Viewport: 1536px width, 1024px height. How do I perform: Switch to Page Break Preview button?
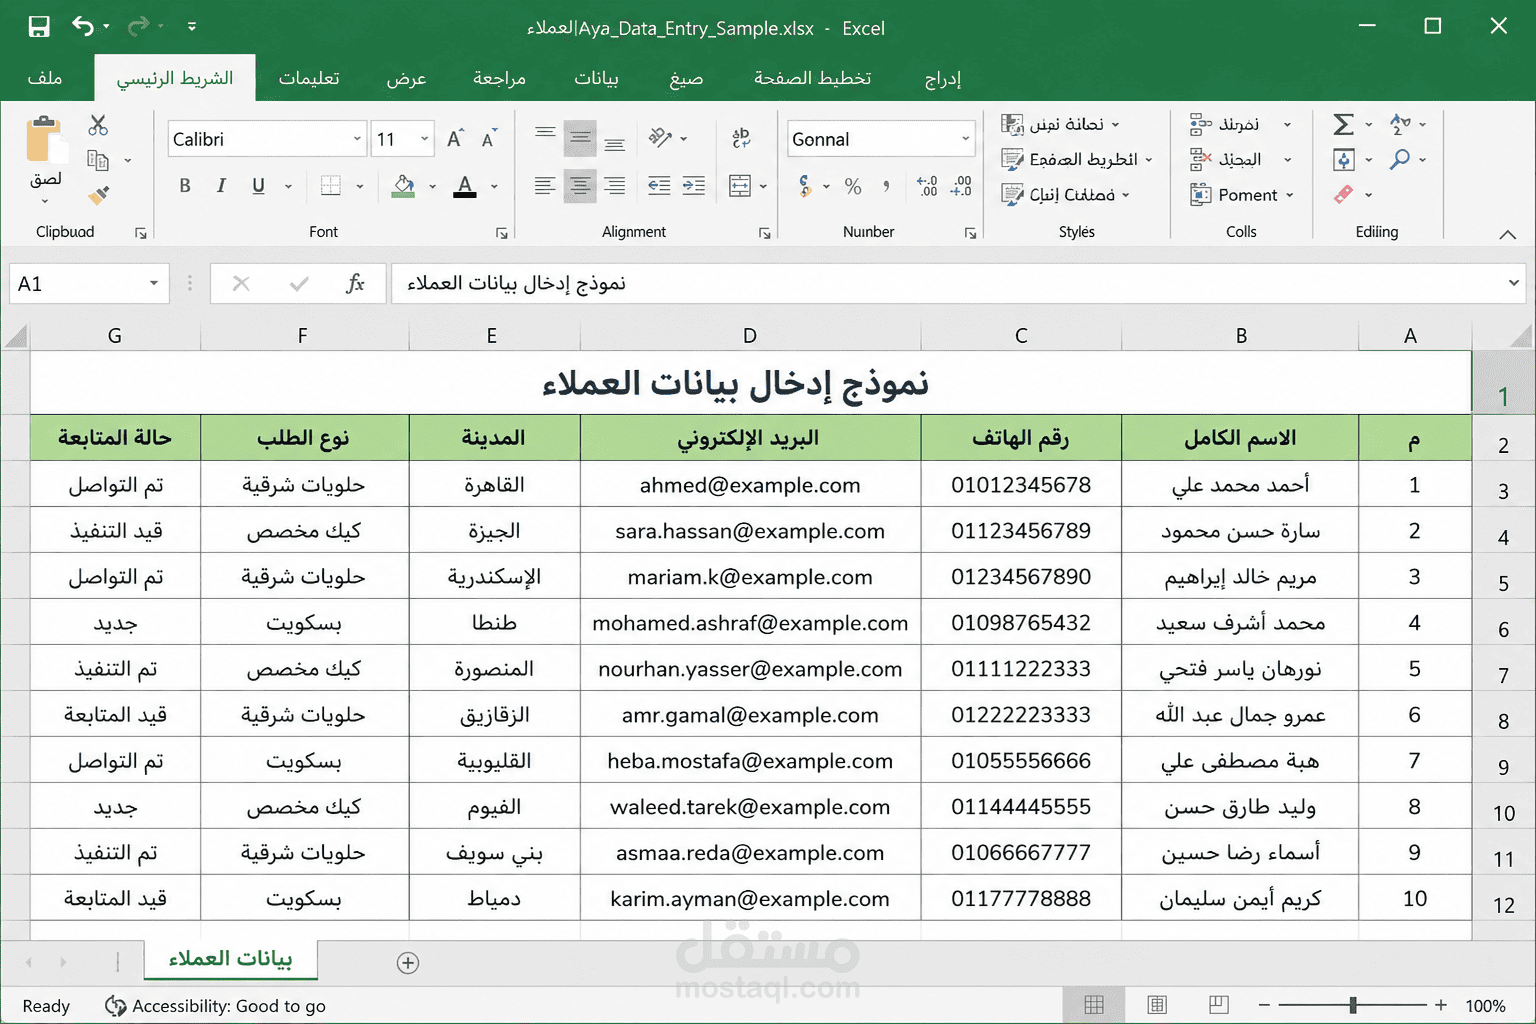click(1218, 1005)
